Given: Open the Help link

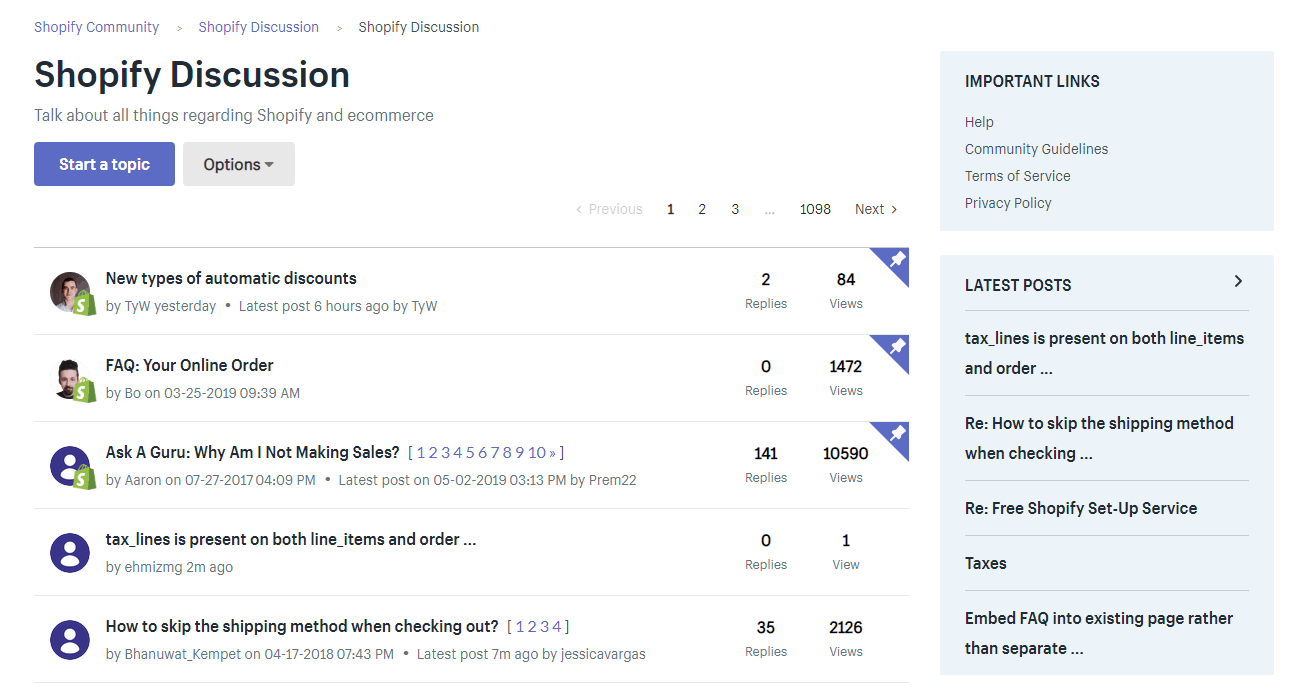Looking at the screenshot, I should 979,122.
